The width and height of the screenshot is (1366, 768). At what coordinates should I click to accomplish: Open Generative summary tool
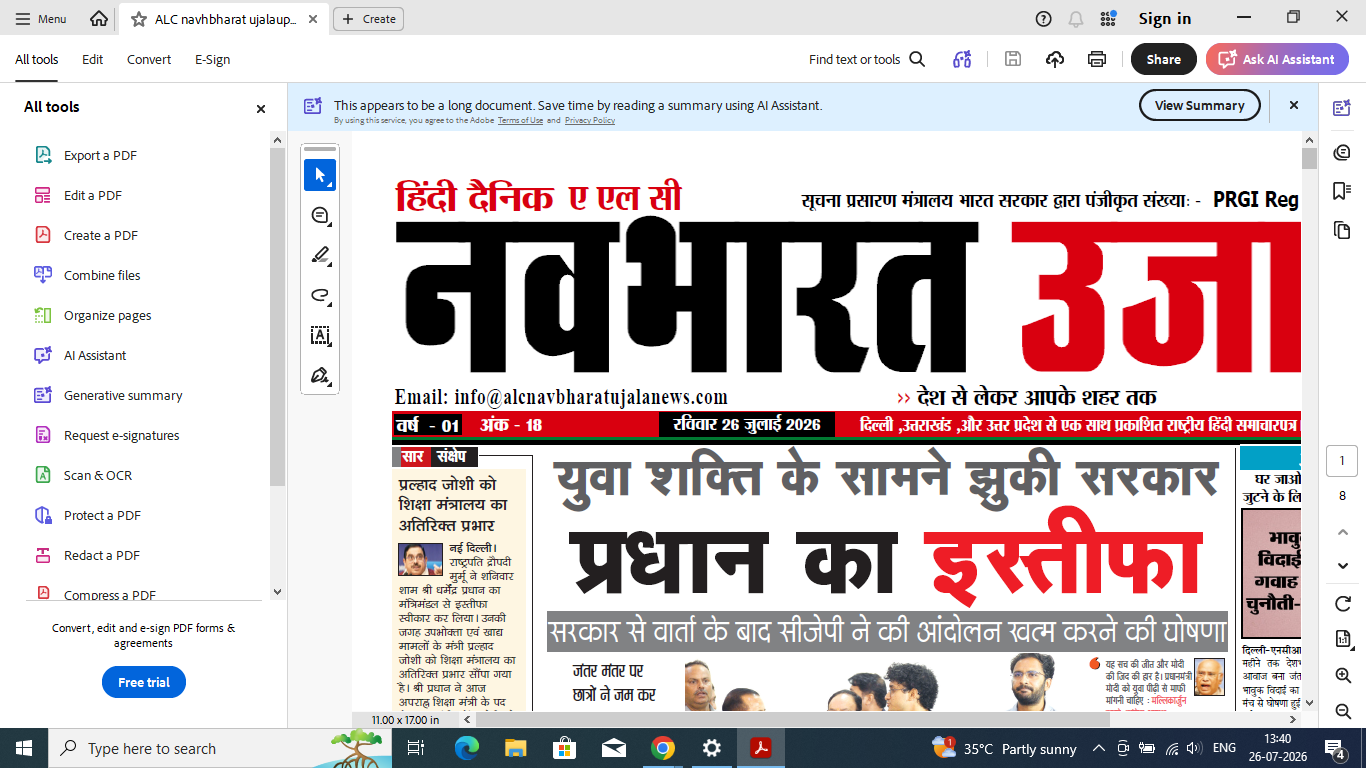(x=123, y=395)
